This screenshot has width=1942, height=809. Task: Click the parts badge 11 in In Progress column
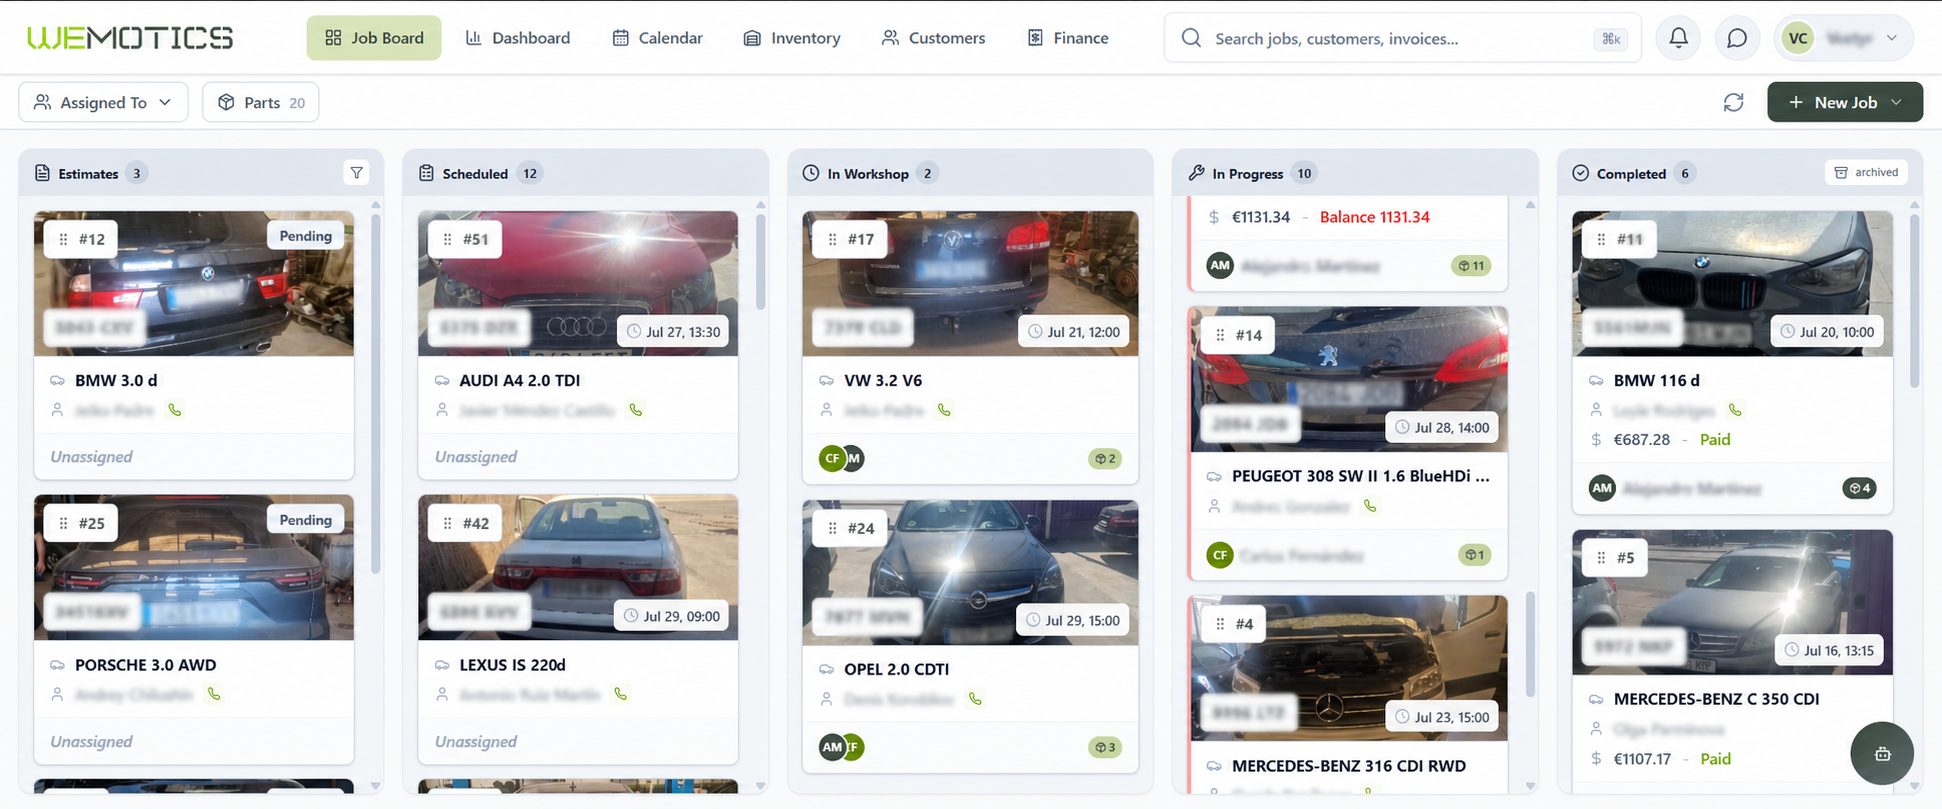point(1471,266)
